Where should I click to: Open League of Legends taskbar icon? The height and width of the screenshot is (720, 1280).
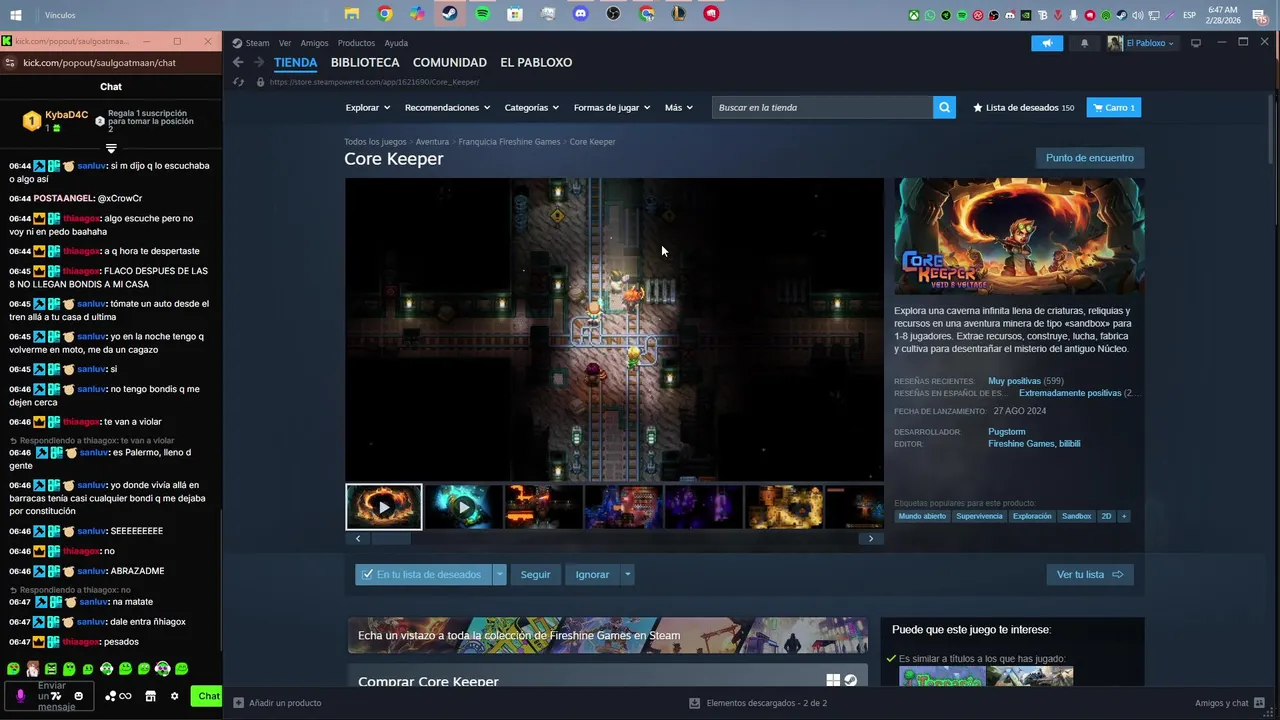tap(678, 14)
